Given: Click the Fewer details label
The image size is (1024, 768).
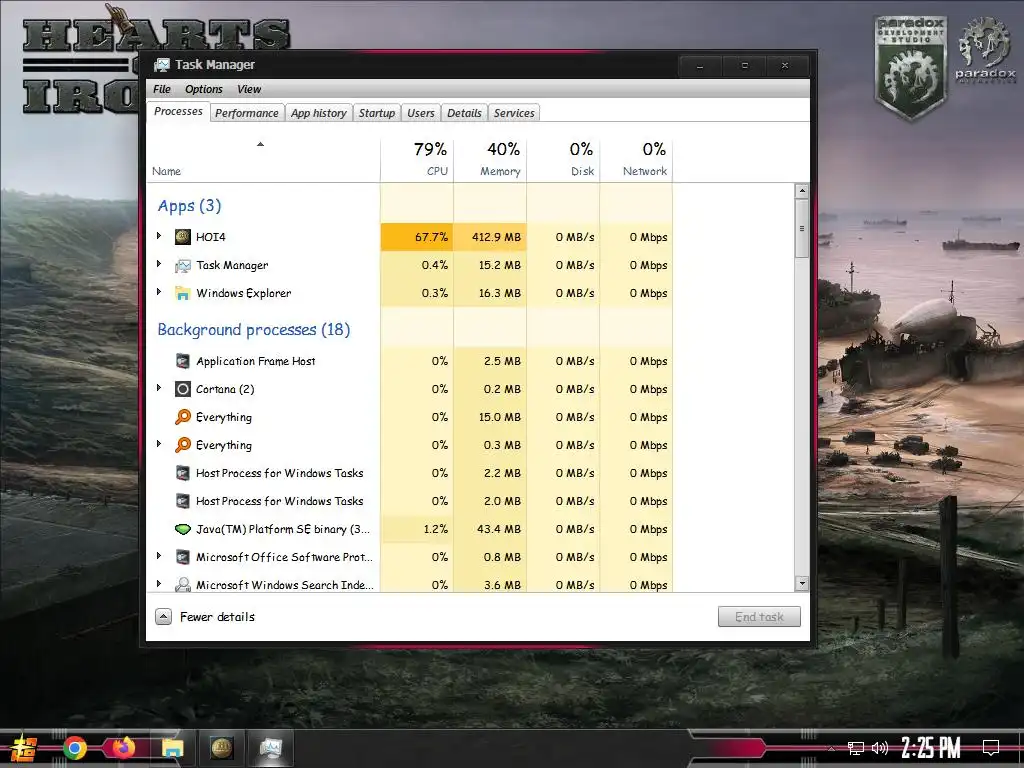Looking at the screenshot, I should point(217,616).
